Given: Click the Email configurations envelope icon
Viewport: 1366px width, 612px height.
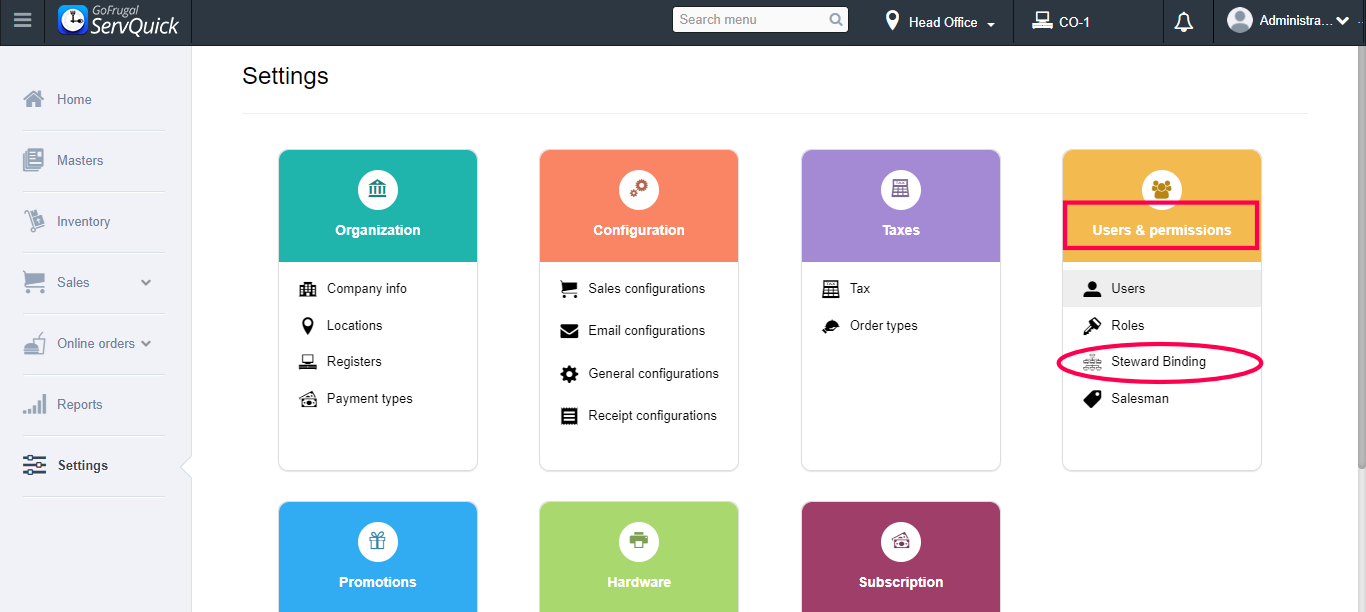Looking at the screenshot, I should click(569, 331).
